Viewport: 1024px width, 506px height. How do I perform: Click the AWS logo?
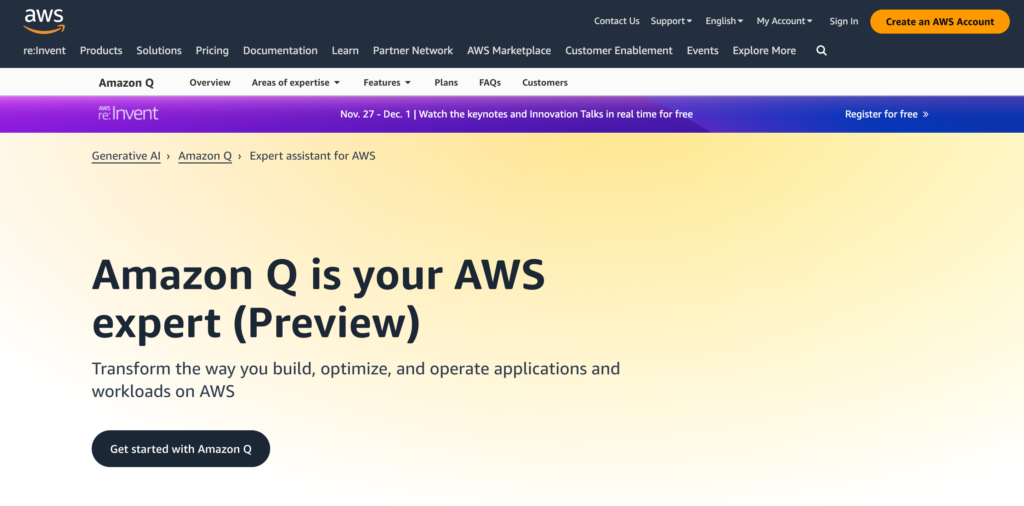pyautogui.click(x=44, y=21)
